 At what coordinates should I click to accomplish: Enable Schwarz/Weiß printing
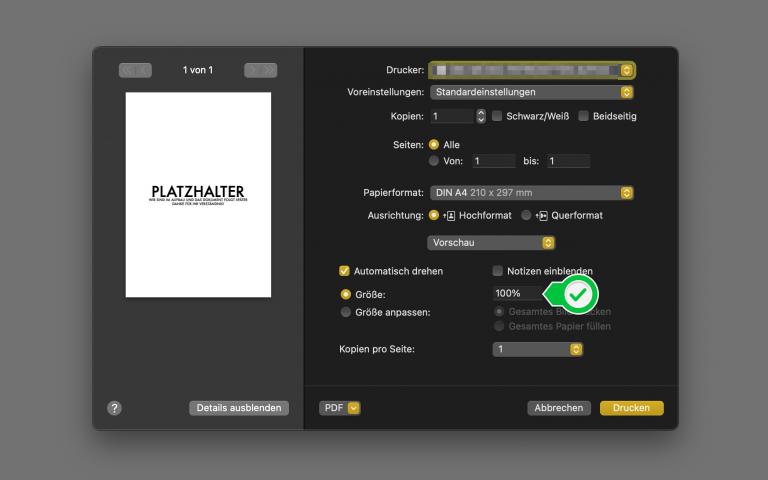pyautogui.click(x=497, y=116)
